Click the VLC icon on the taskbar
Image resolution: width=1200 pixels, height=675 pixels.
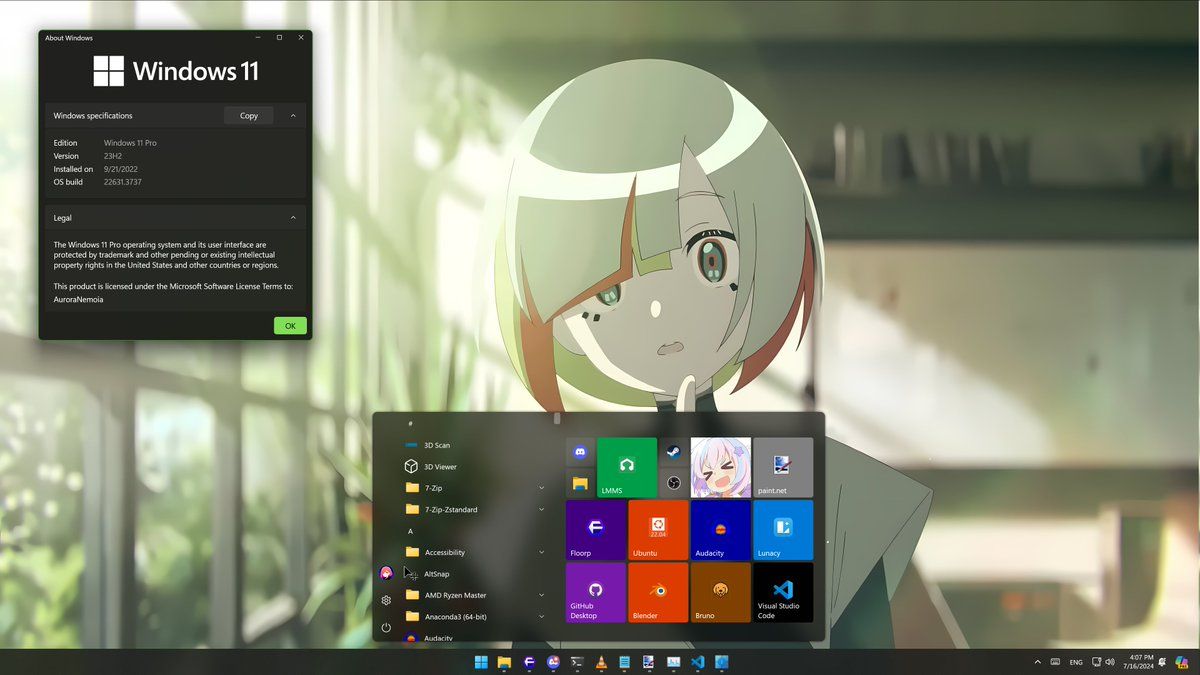click(x=601, y=662)
